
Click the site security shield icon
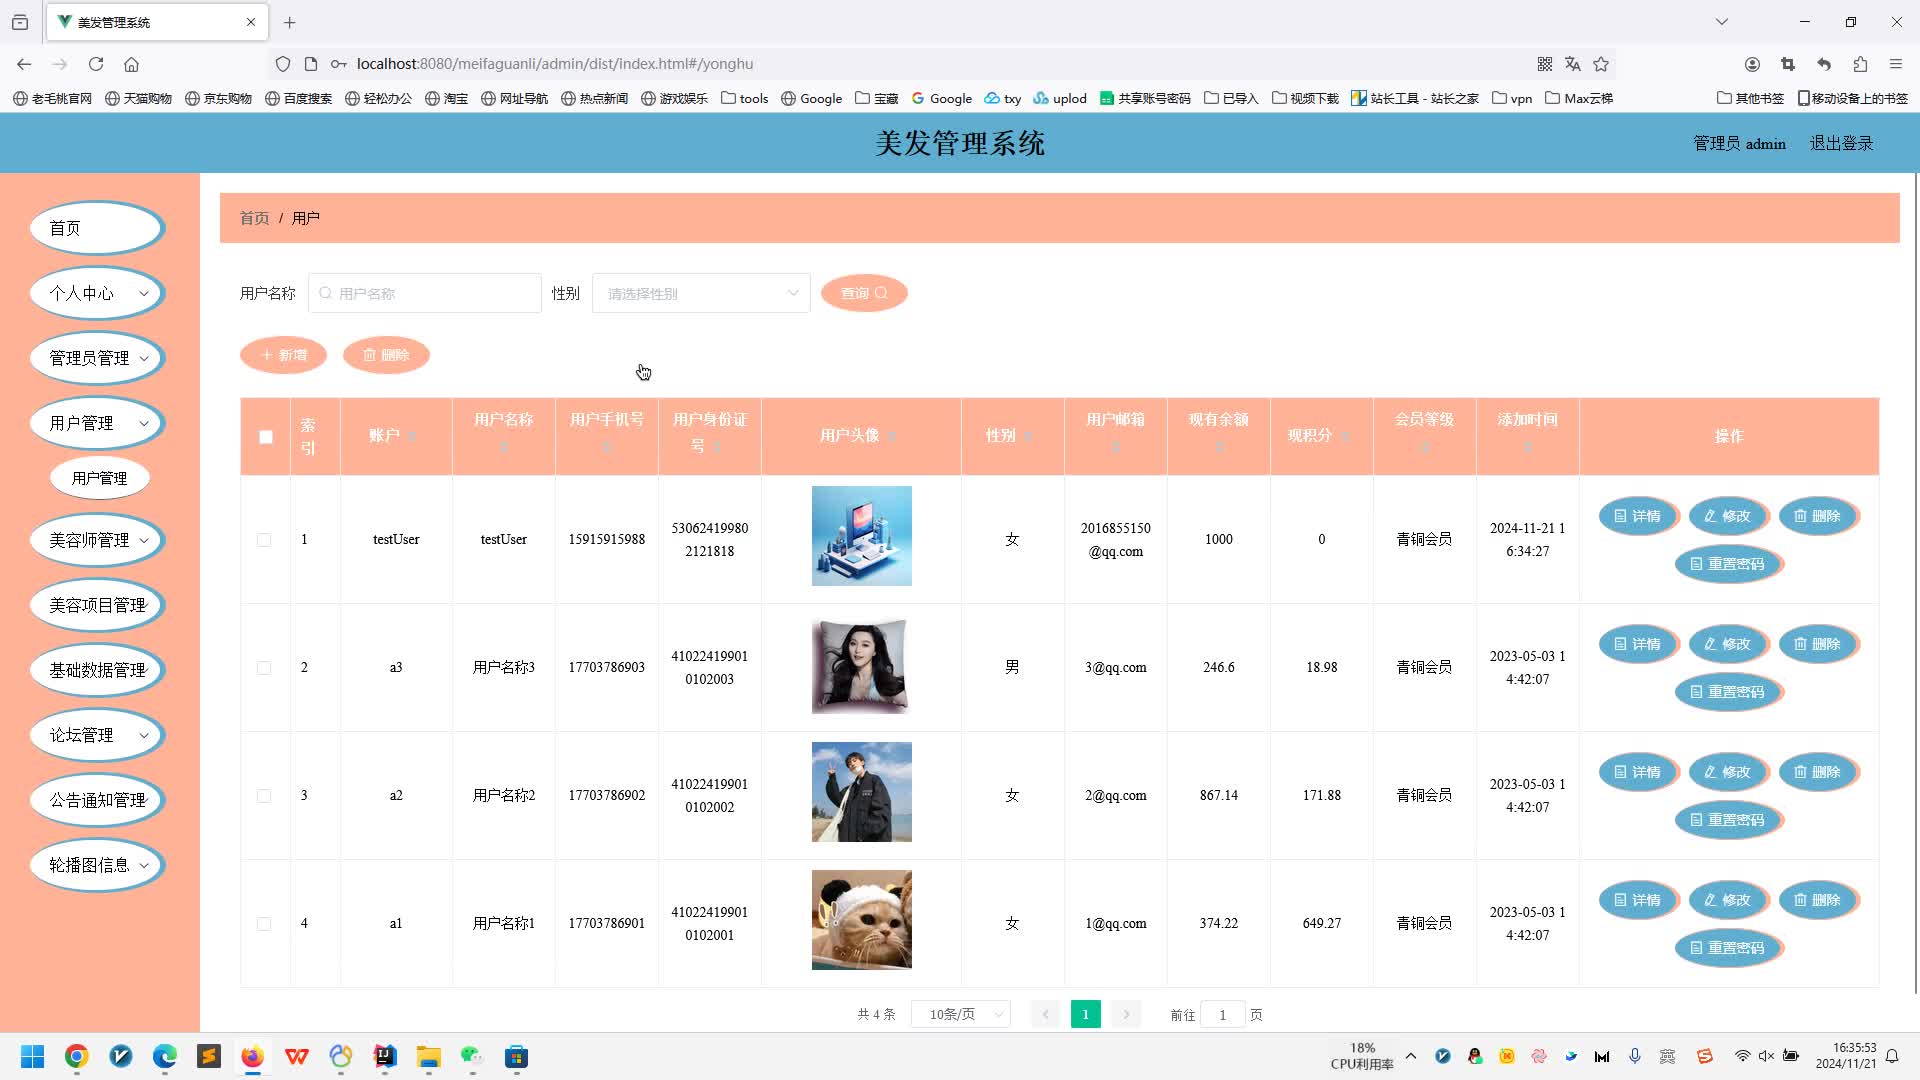click(283, 64)
